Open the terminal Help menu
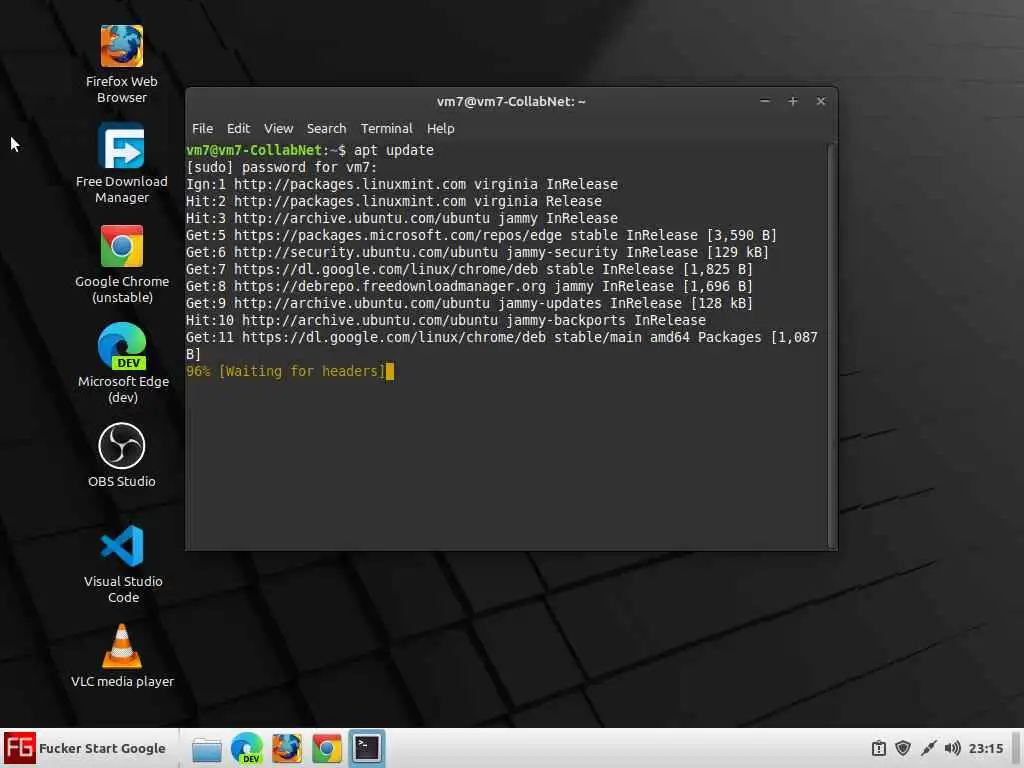 click(441, 129)
